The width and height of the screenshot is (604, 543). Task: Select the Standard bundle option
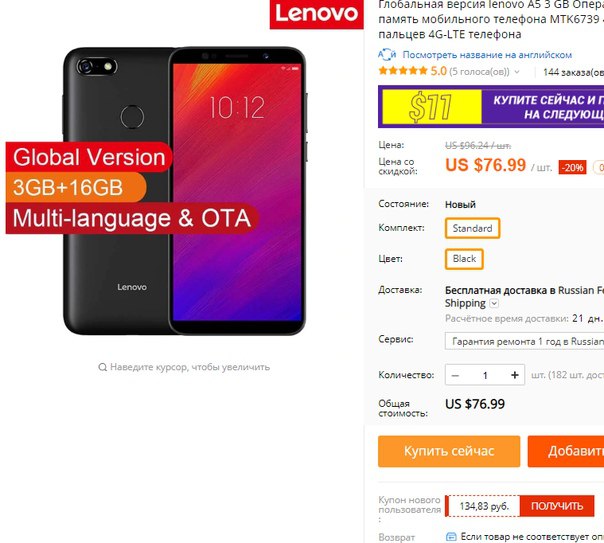(x=472, y=228)
